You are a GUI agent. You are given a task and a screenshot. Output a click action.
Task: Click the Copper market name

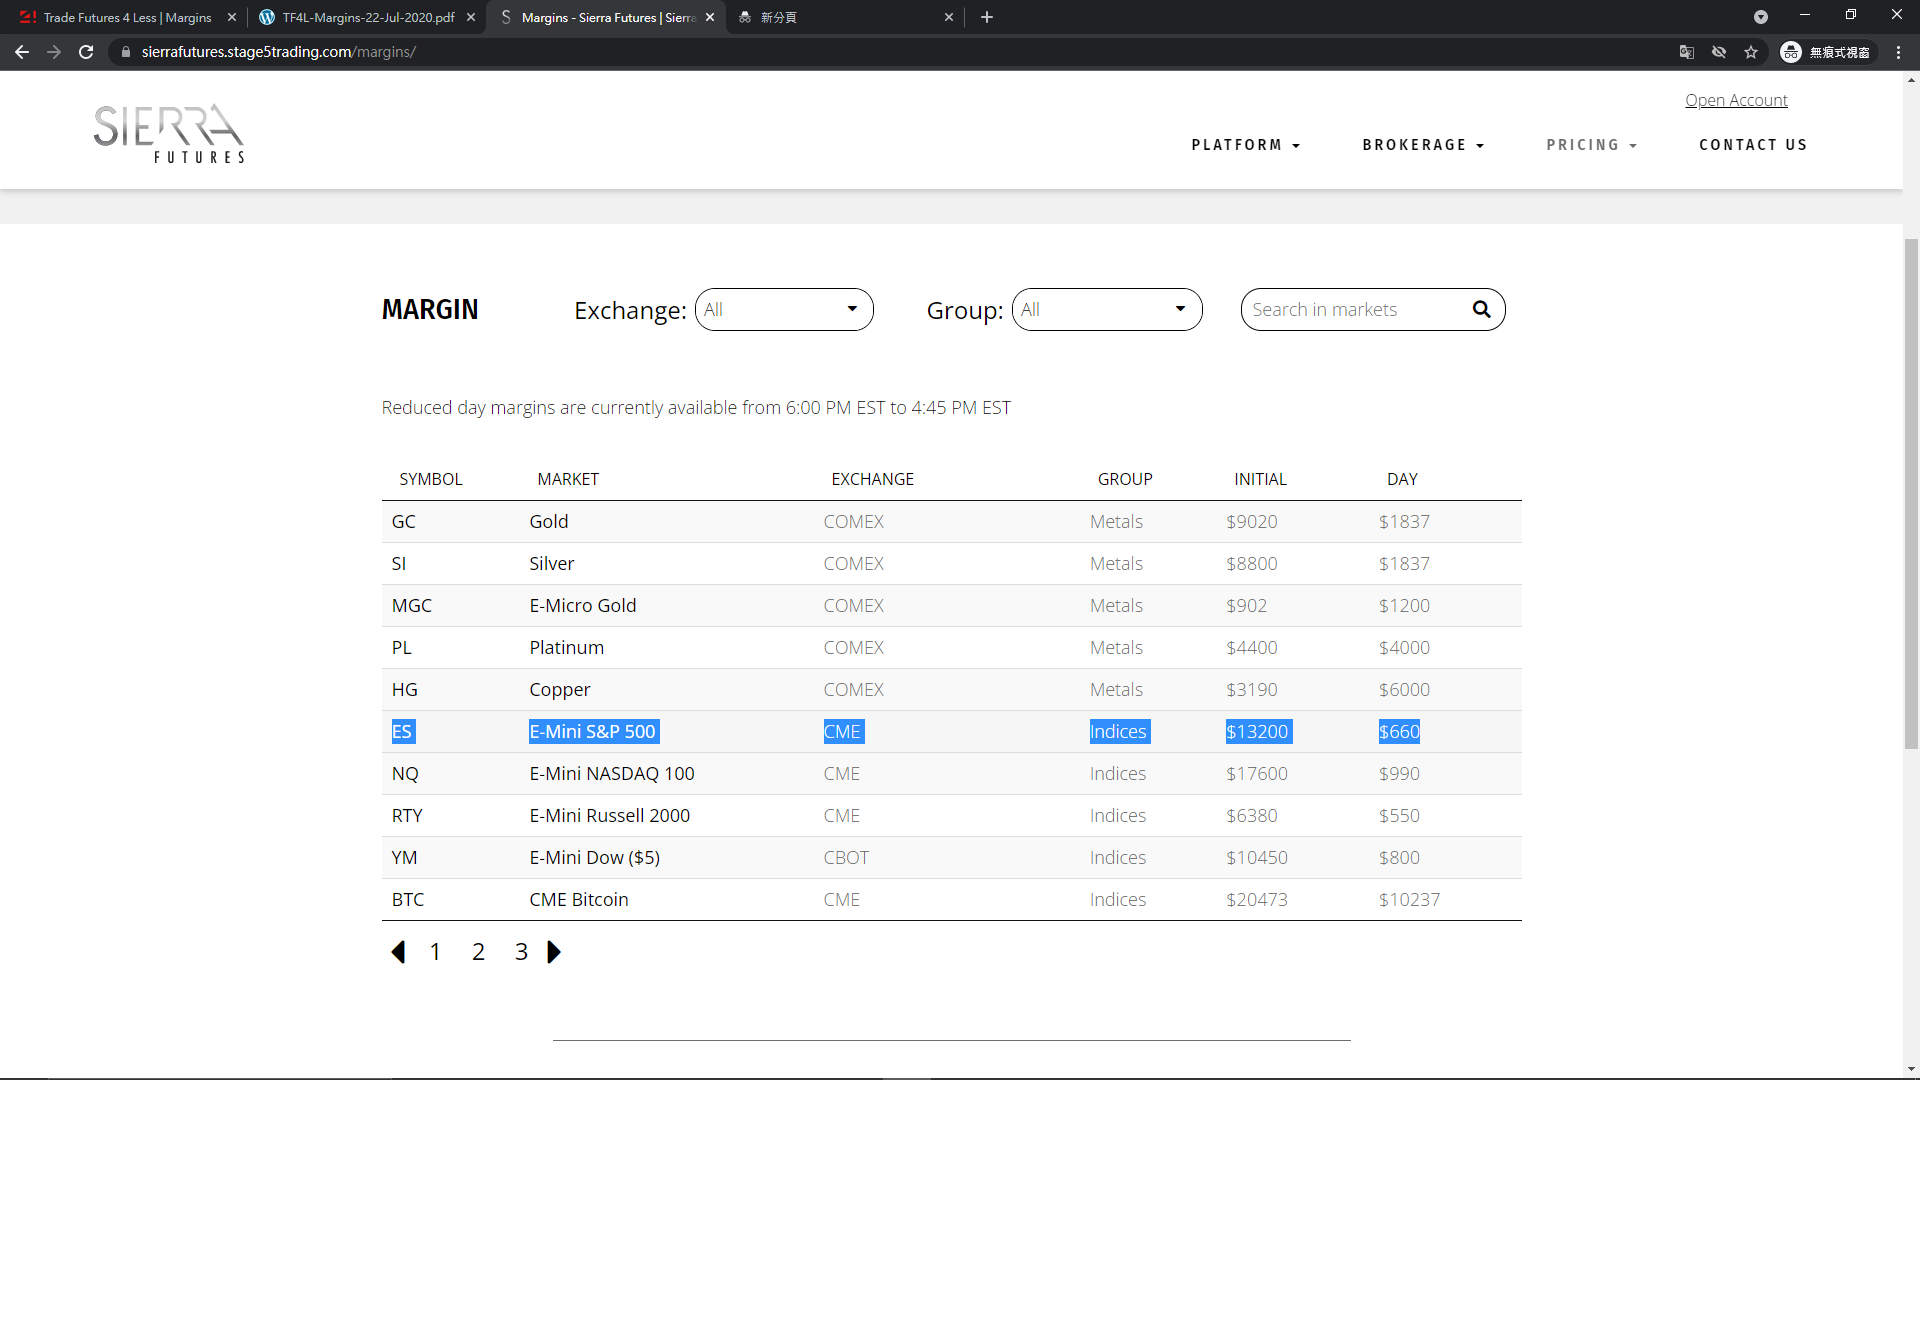coord(560,690)
